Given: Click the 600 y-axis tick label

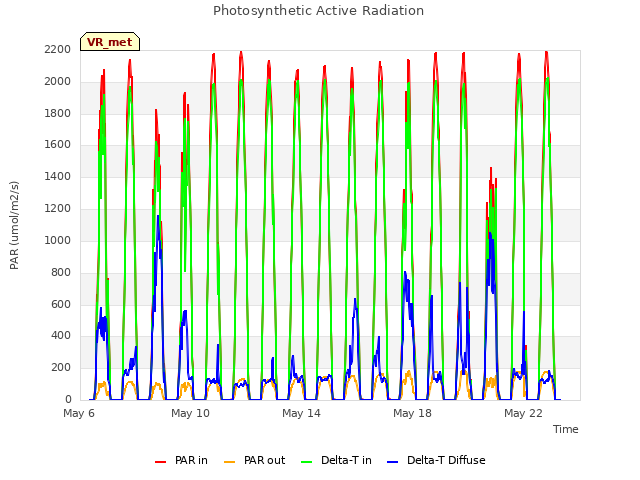Looking at the screenshot, I should click(x=61, y=304).
